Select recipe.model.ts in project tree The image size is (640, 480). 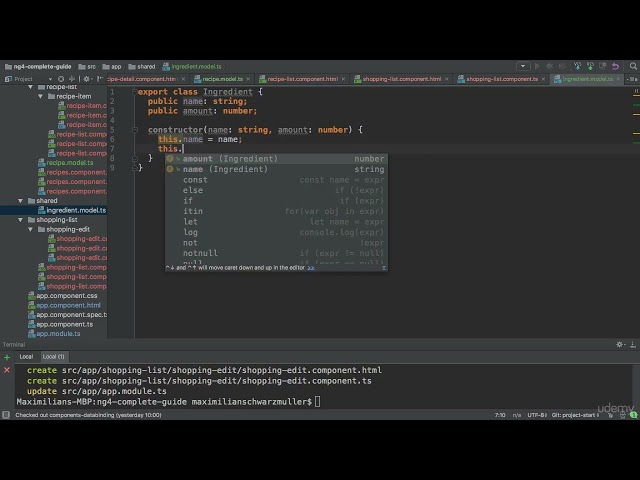coord(65,163)
